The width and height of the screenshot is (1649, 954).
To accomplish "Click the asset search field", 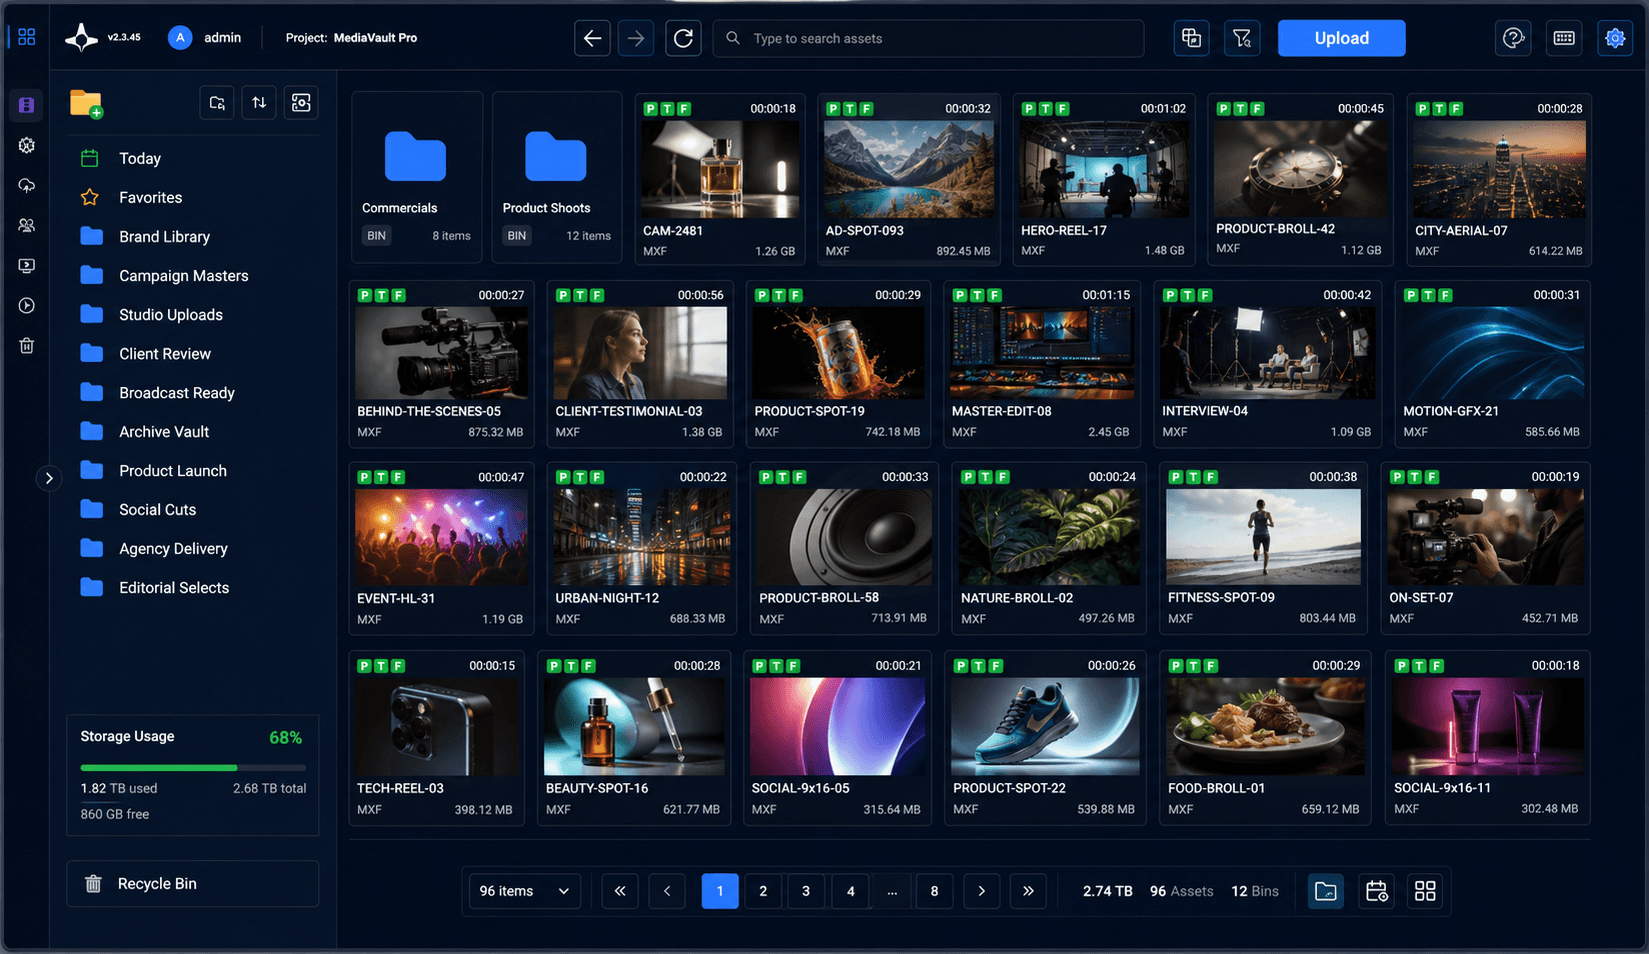I will (928, 38).
